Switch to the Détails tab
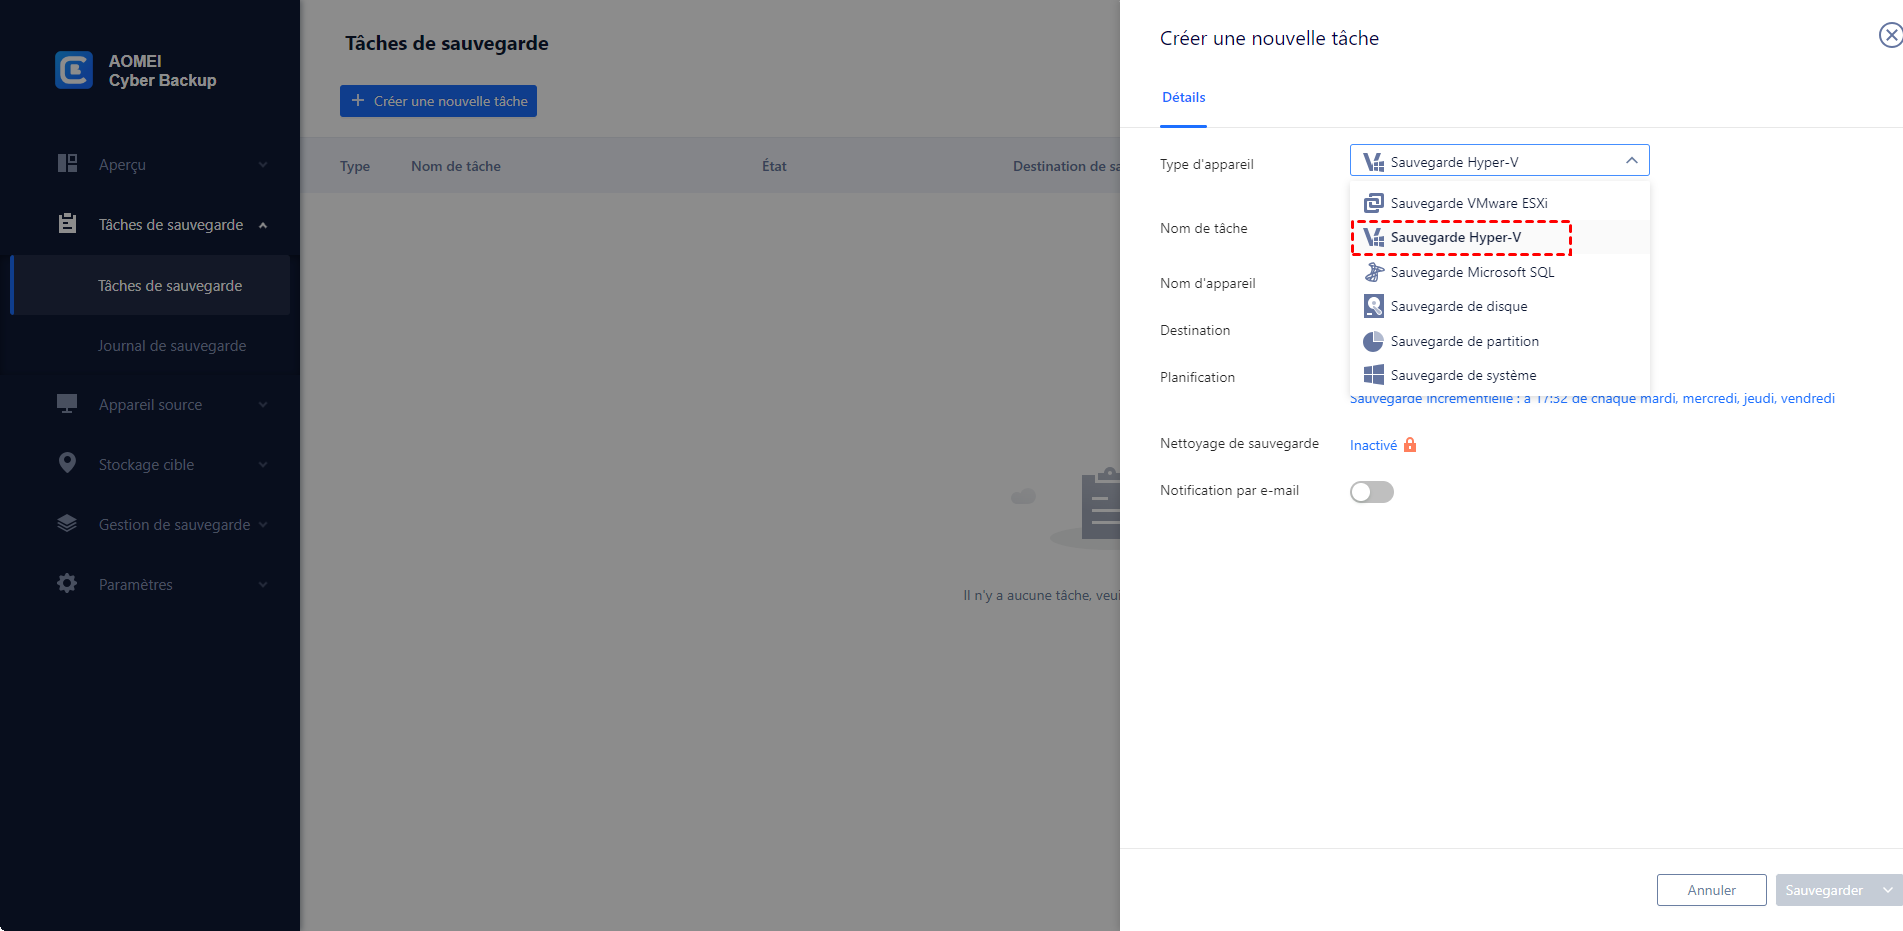Viewport: 1903px width, 931px height. pos(1183,97)
